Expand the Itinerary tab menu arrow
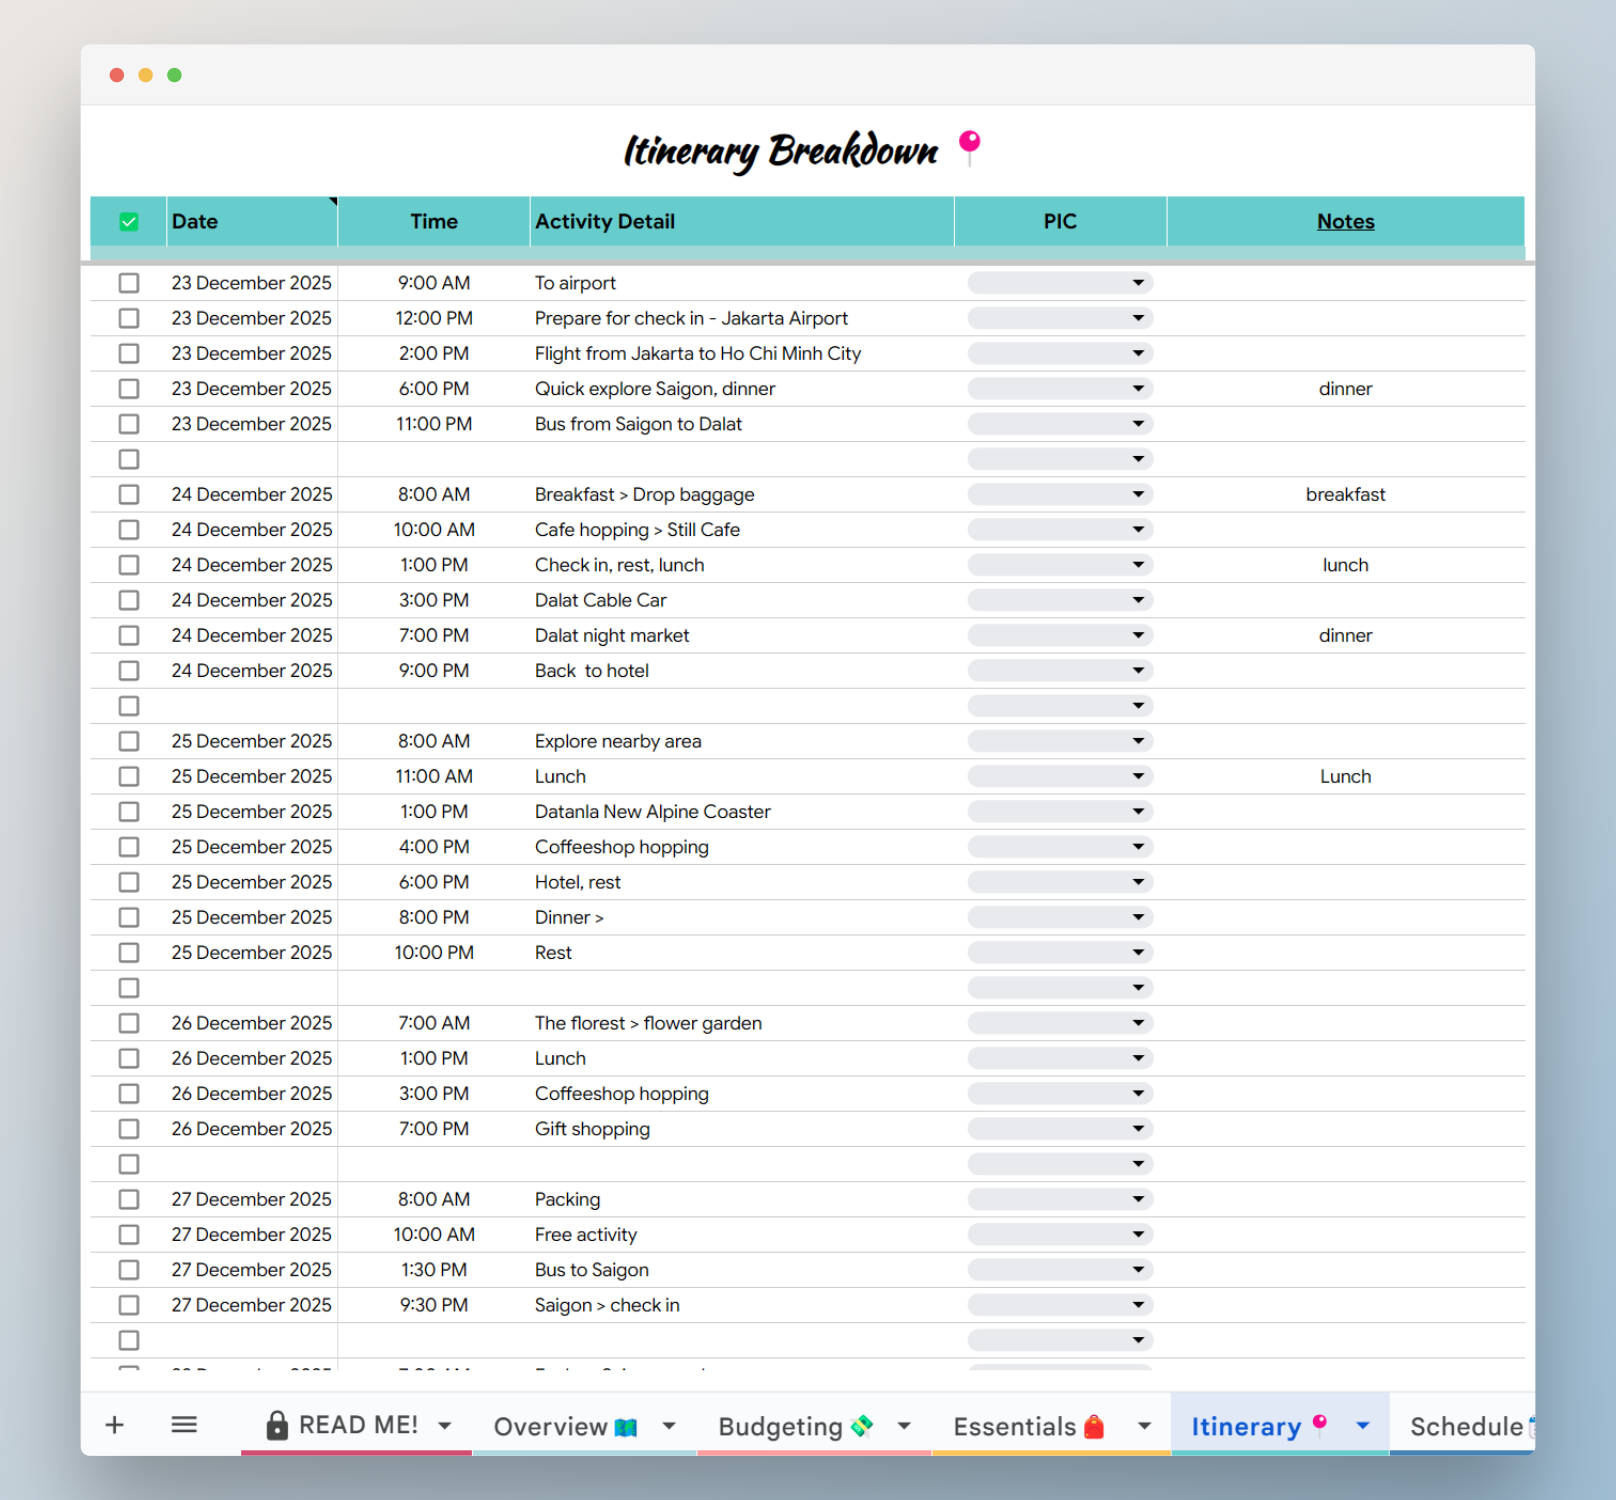This screenshot has width=1616, height=1500. pos(1362,1426)
